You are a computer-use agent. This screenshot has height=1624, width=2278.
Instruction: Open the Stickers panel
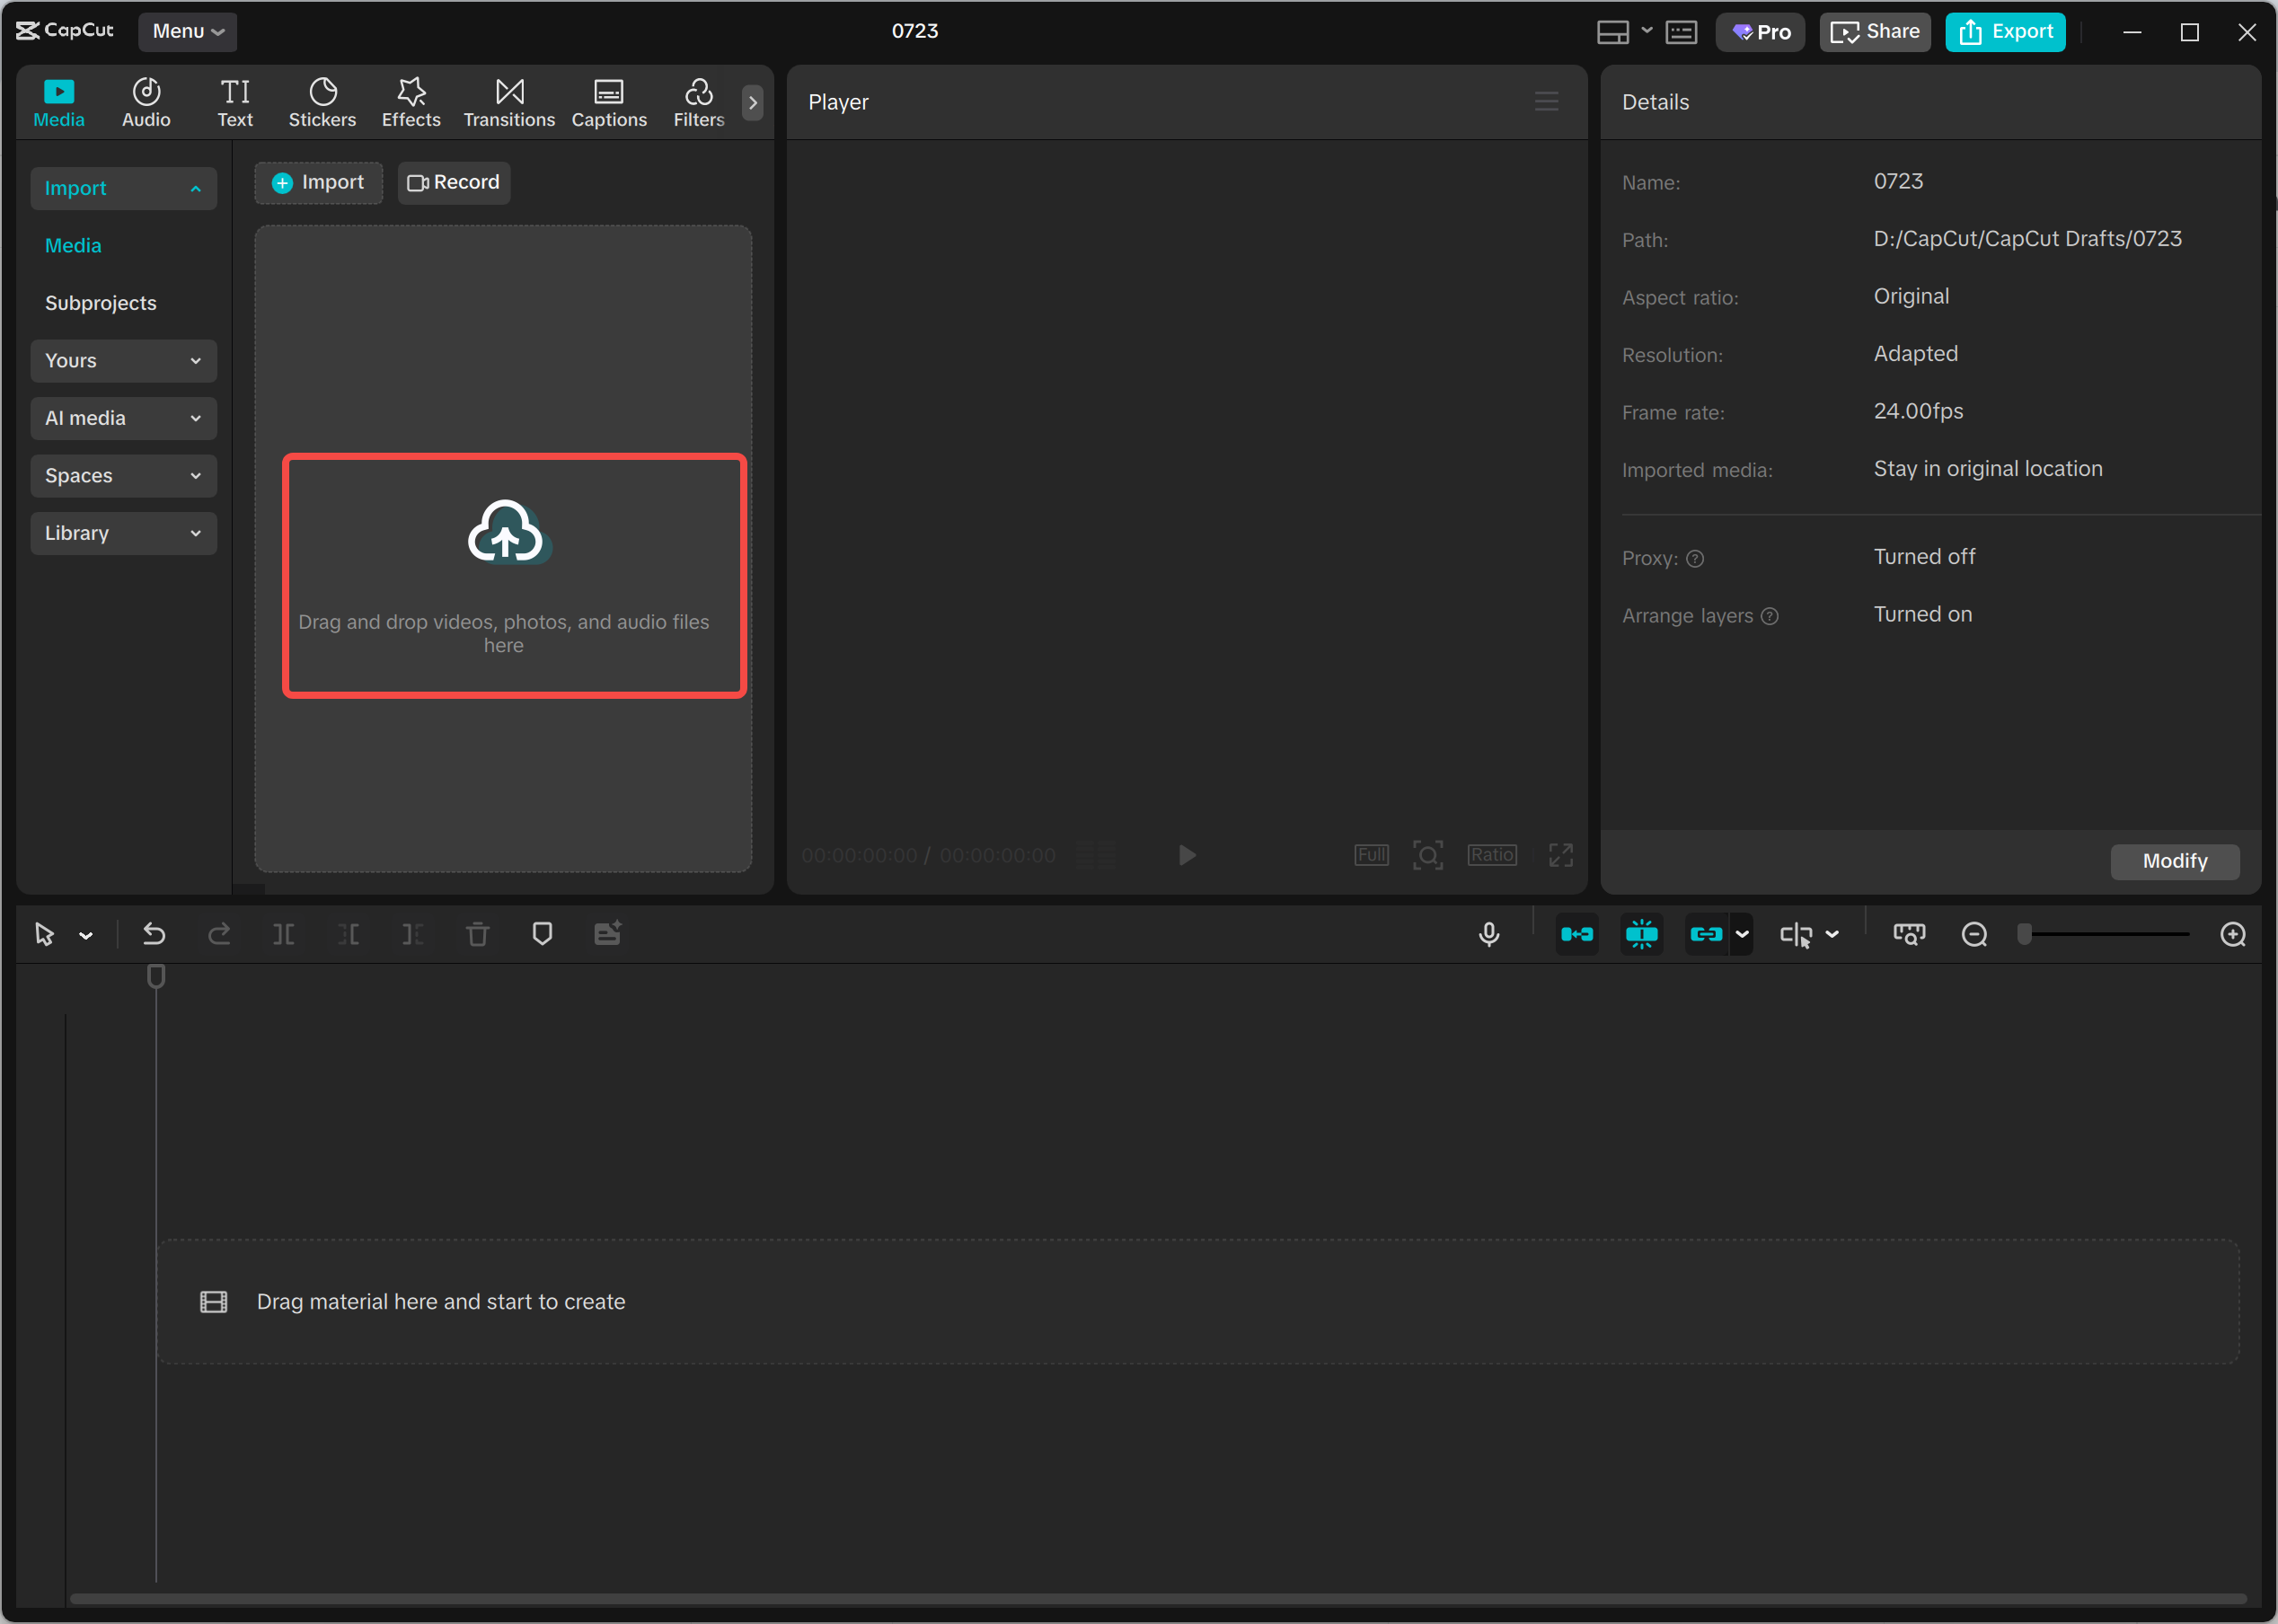click(x=322, y=100)
